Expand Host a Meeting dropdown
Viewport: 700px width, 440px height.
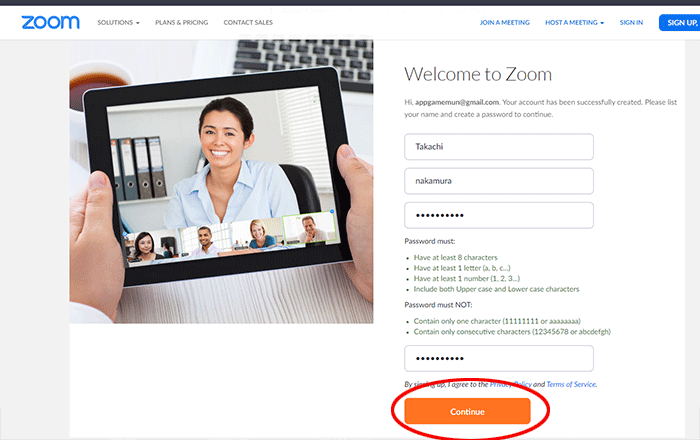click(575, 22)
